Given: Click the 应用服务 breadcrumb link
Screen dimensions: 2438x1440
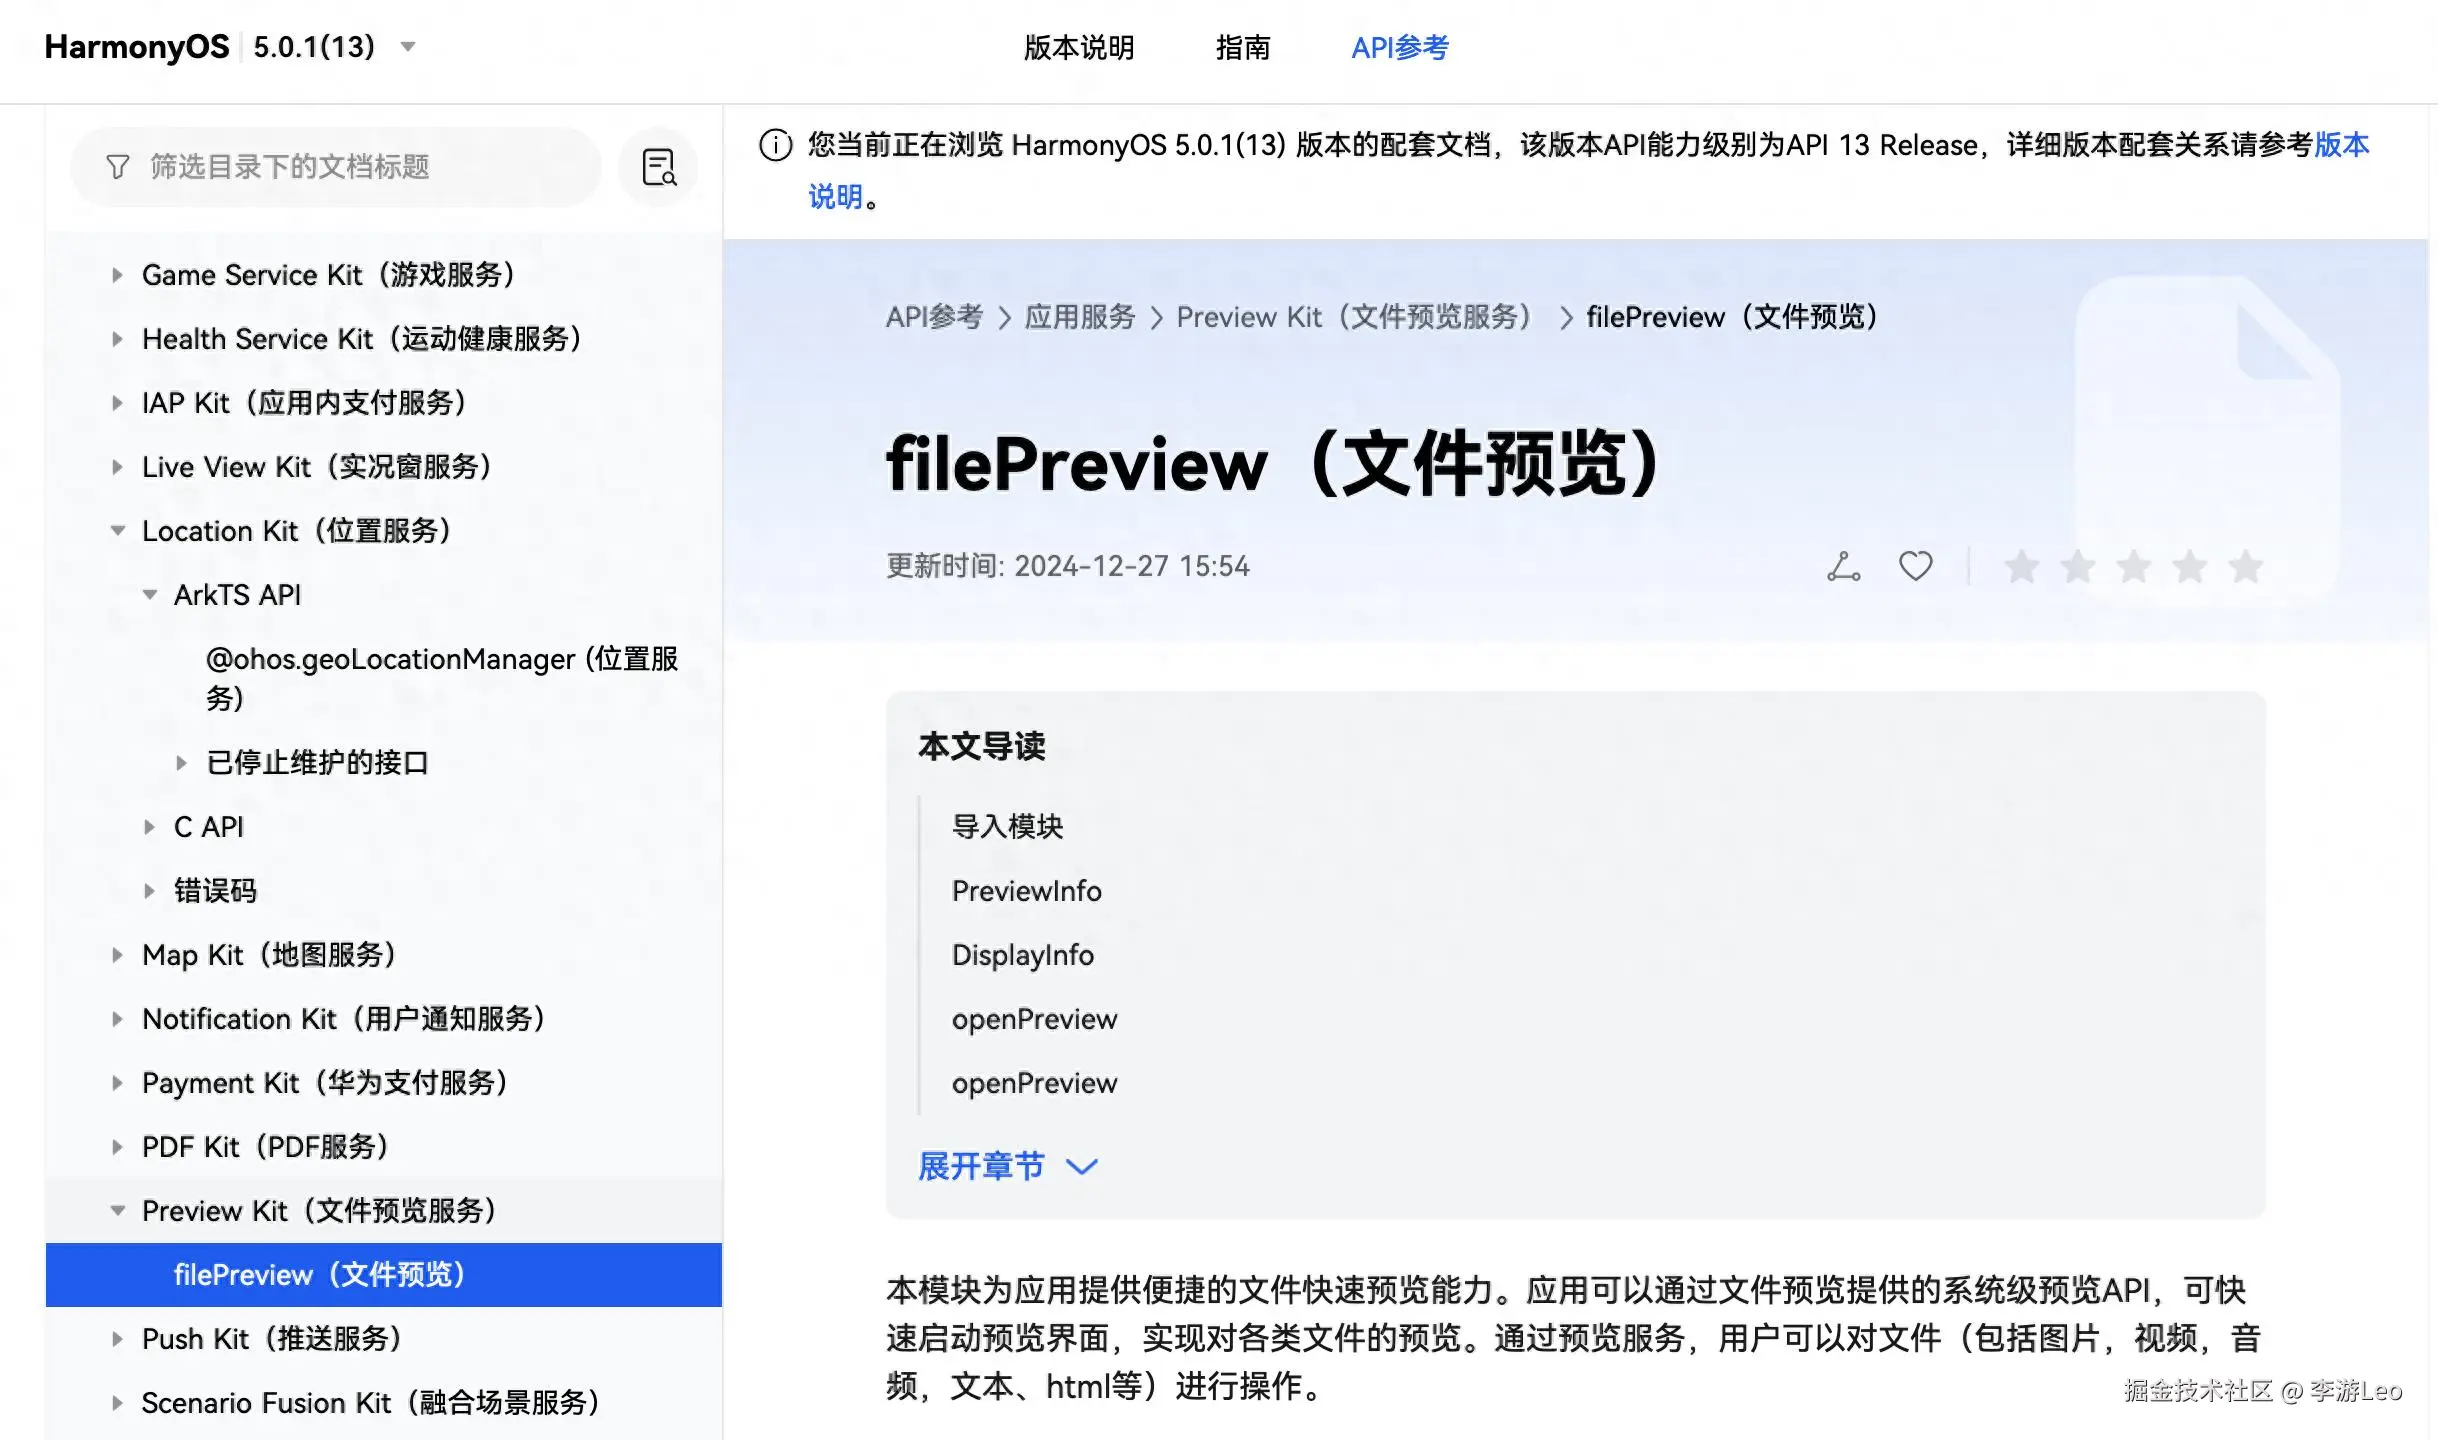Looking at the screenshot, I should 1079,317.
